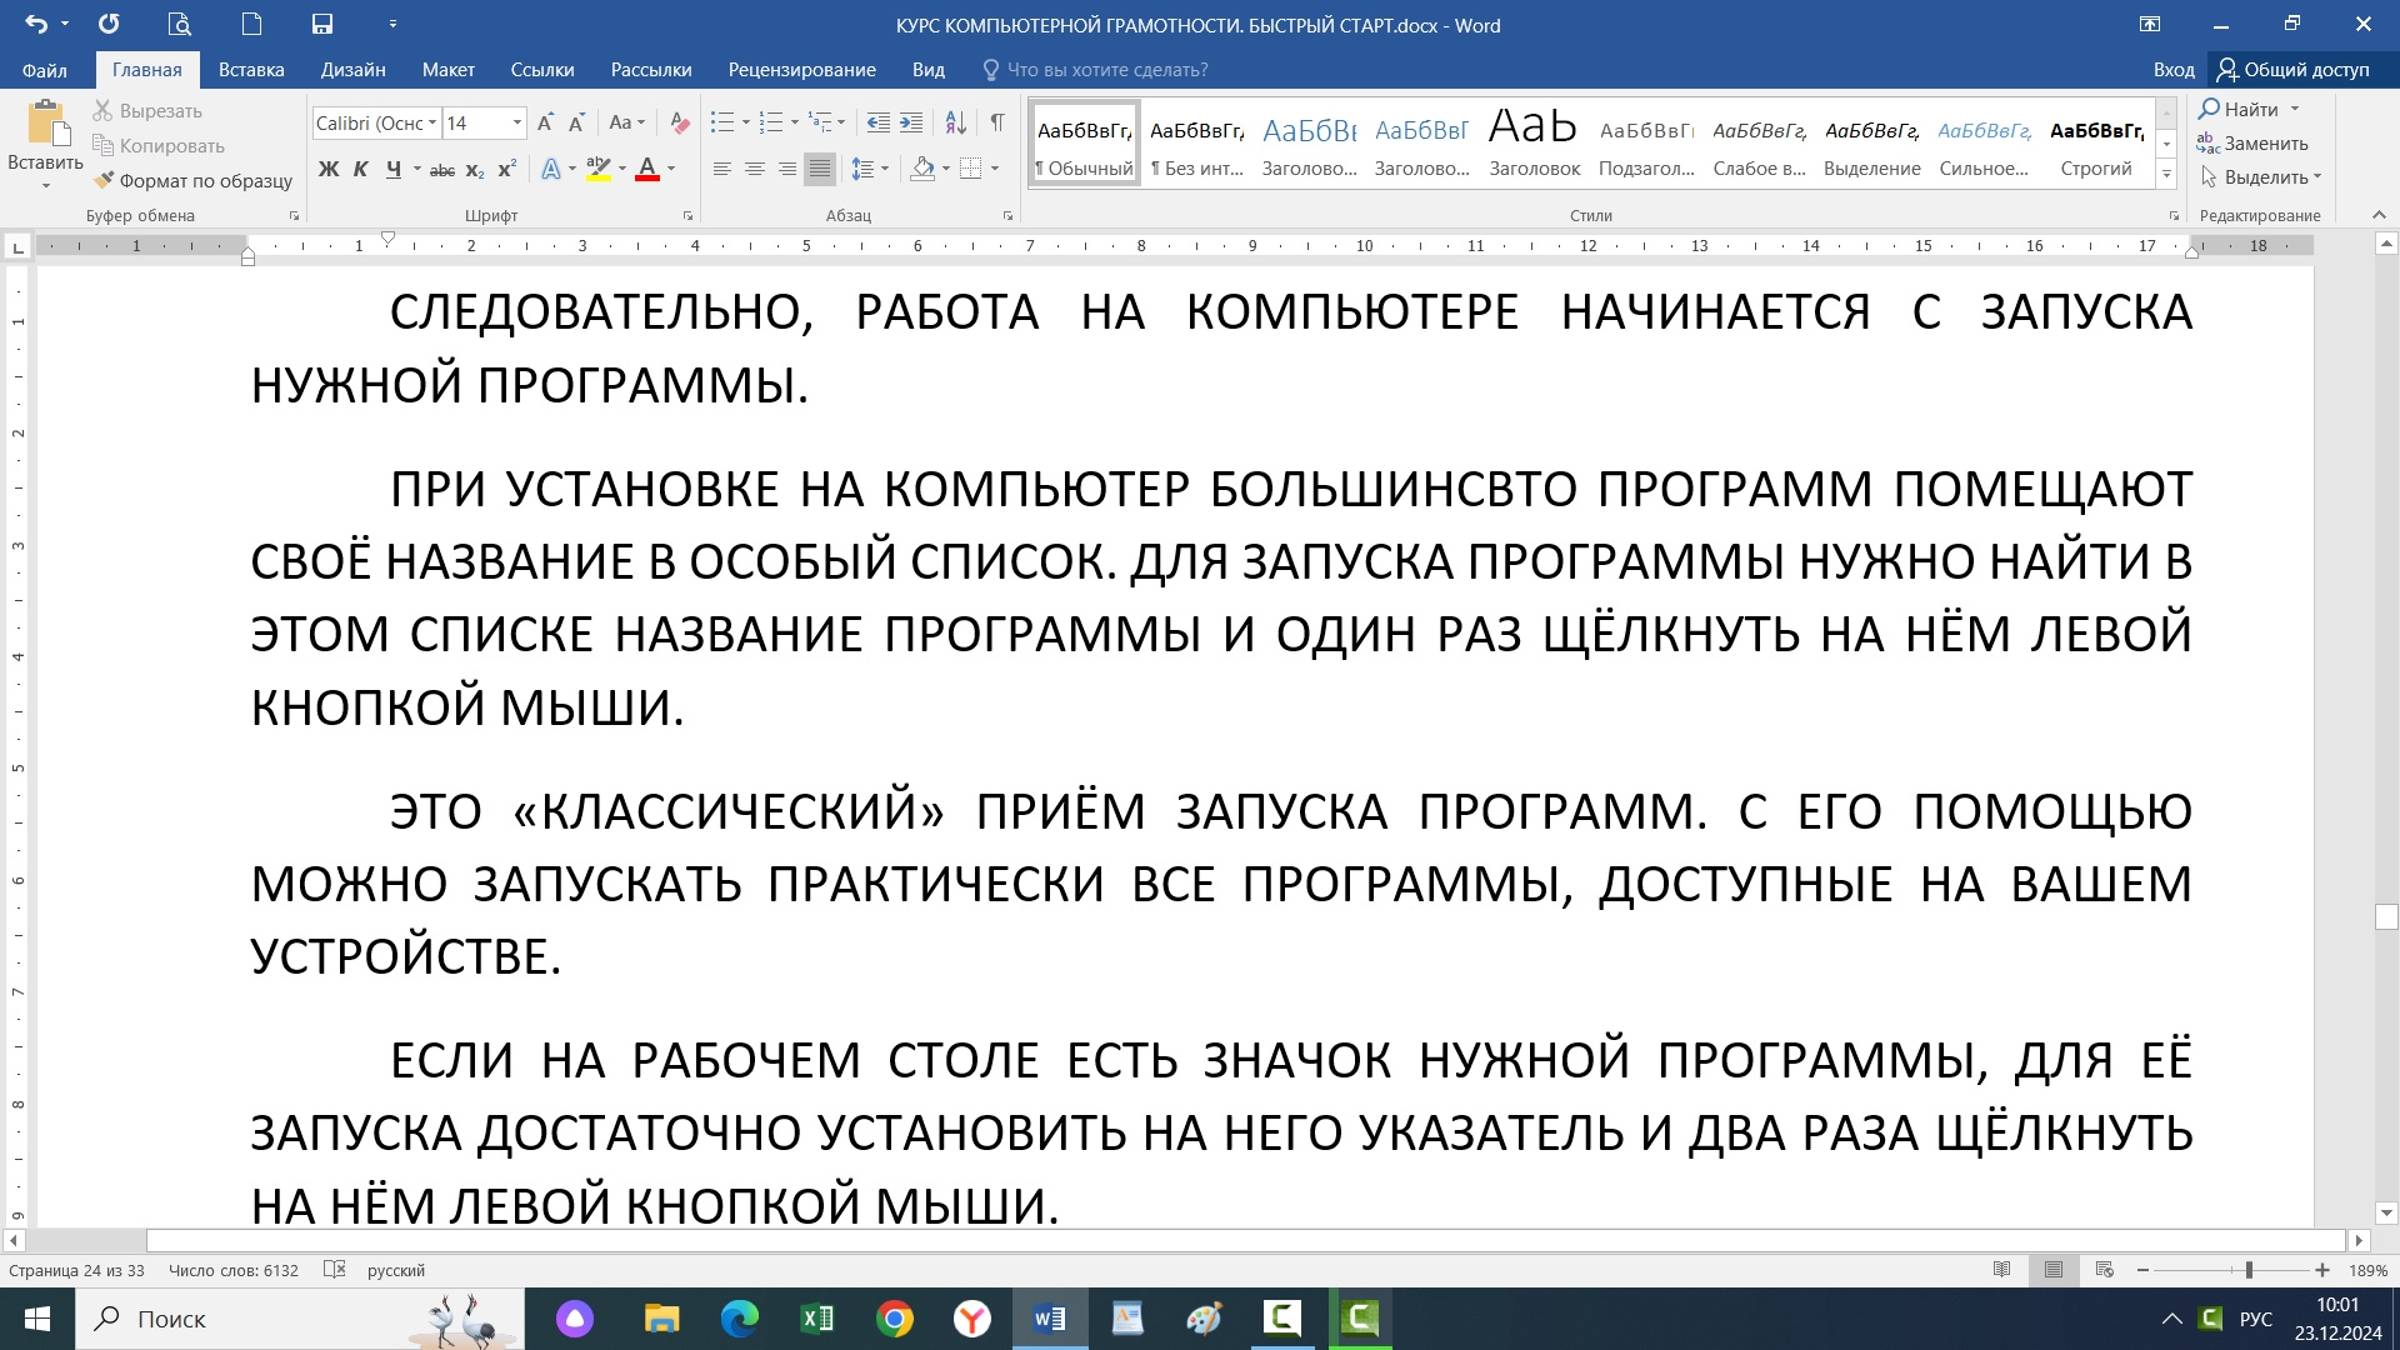Click the Print Preview icon in quick access toolbar

(179, 24)
